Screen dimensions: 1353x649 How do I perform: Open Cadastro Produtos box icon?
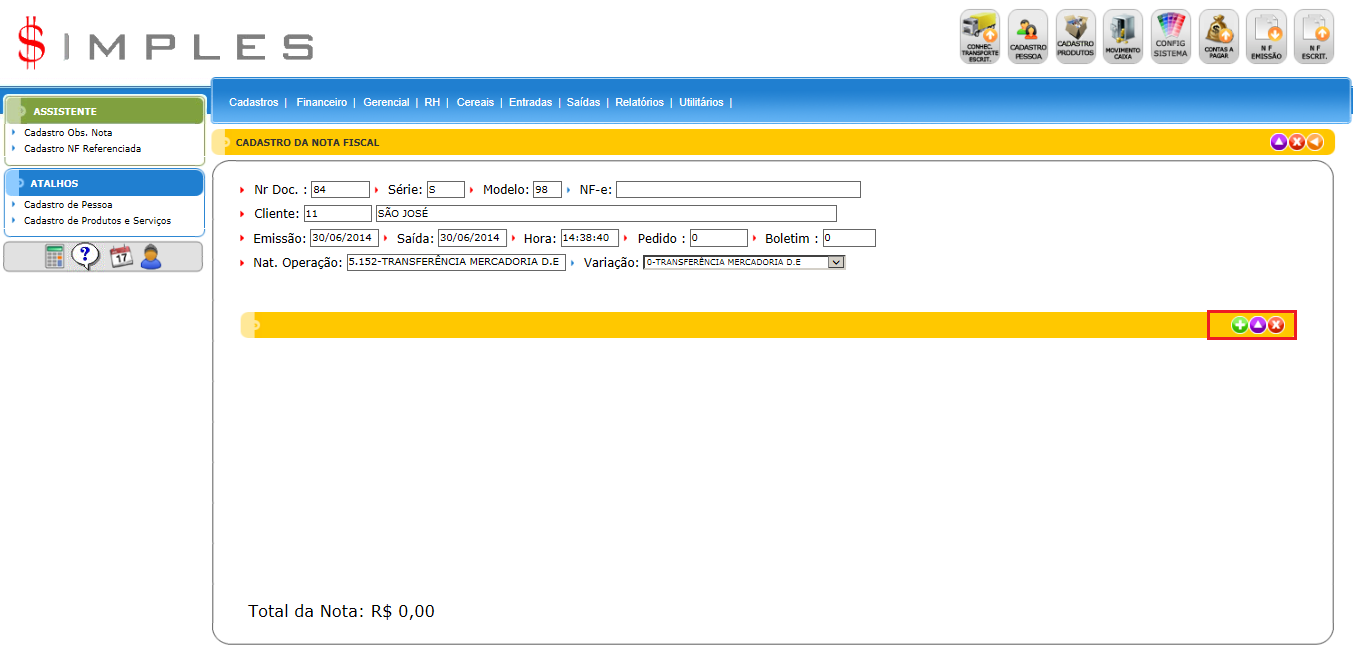tap(1075, 37)
